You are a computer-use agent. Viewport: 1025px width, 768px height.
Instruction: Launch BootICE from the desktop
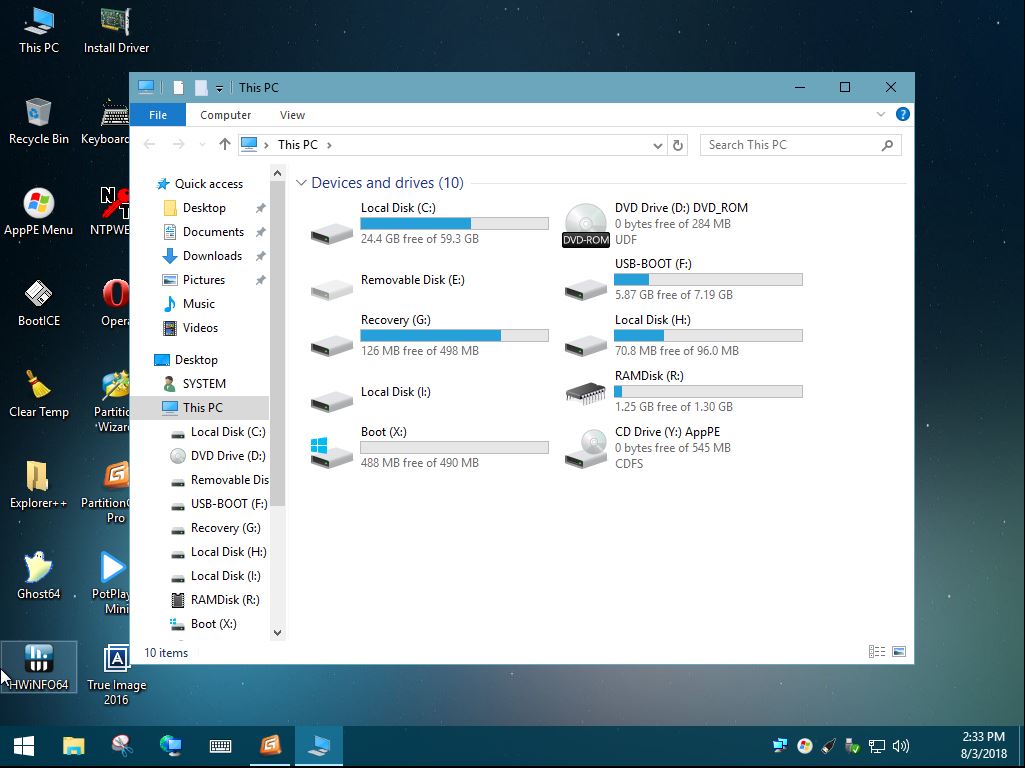point(39,303)
